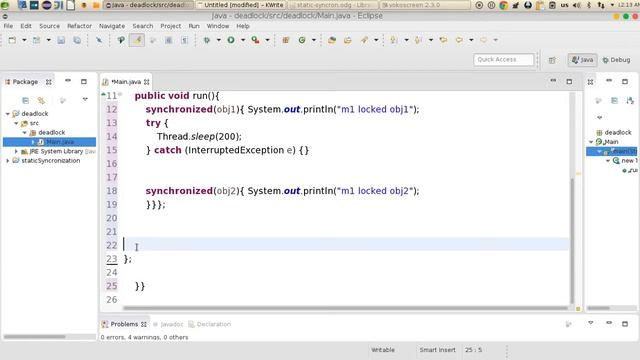Click the Open Type toolbar icon
640x360 pixels.
(332, 40)
